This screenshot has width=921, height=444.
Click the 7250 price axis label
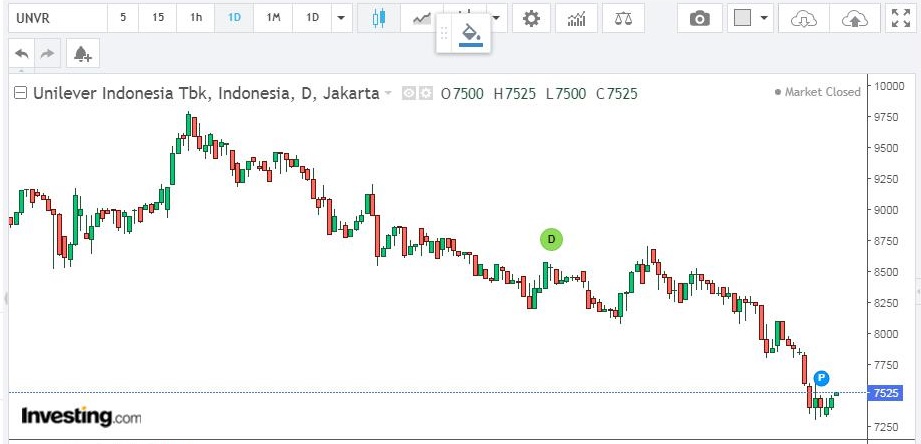[886, 426]
